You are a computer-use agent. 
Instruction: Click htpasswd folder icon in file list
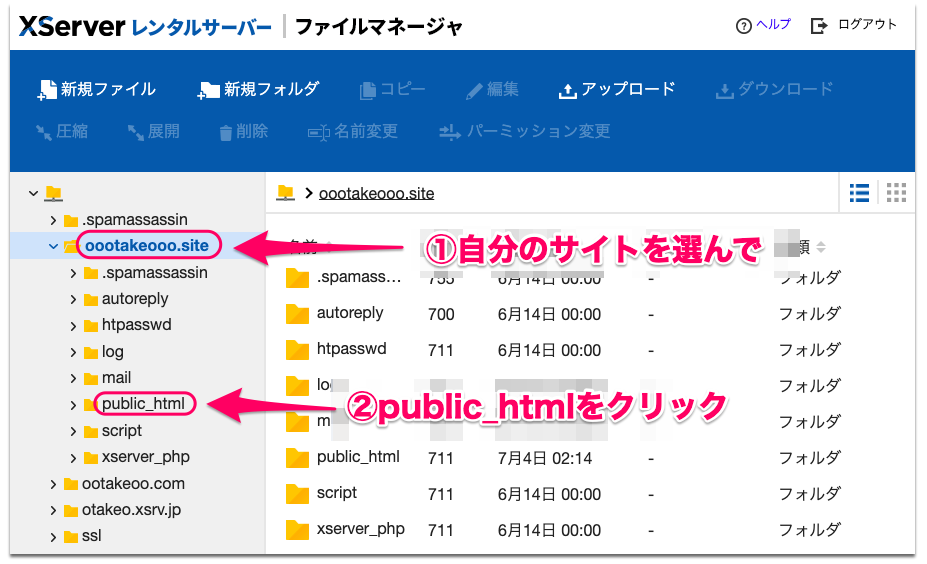[297, 350]
